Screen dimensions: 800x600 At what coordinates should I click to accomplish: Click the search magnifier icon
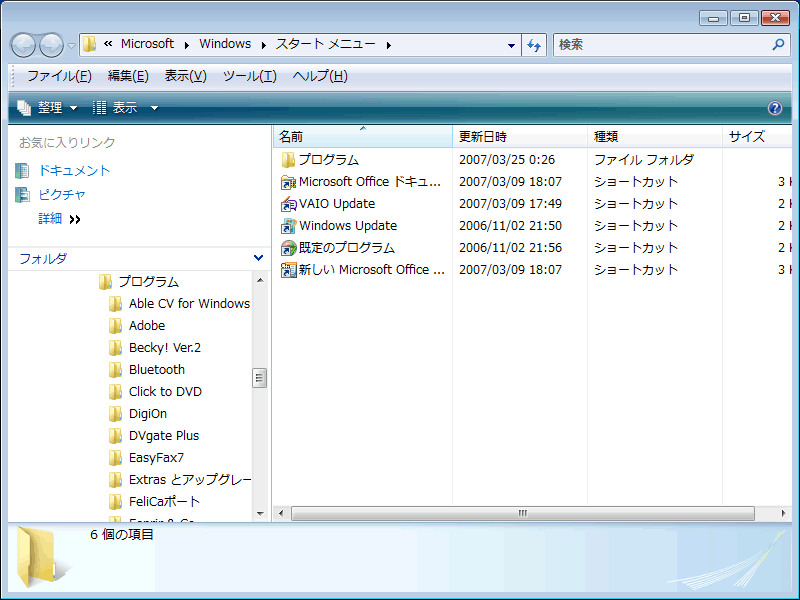[779, 45]
